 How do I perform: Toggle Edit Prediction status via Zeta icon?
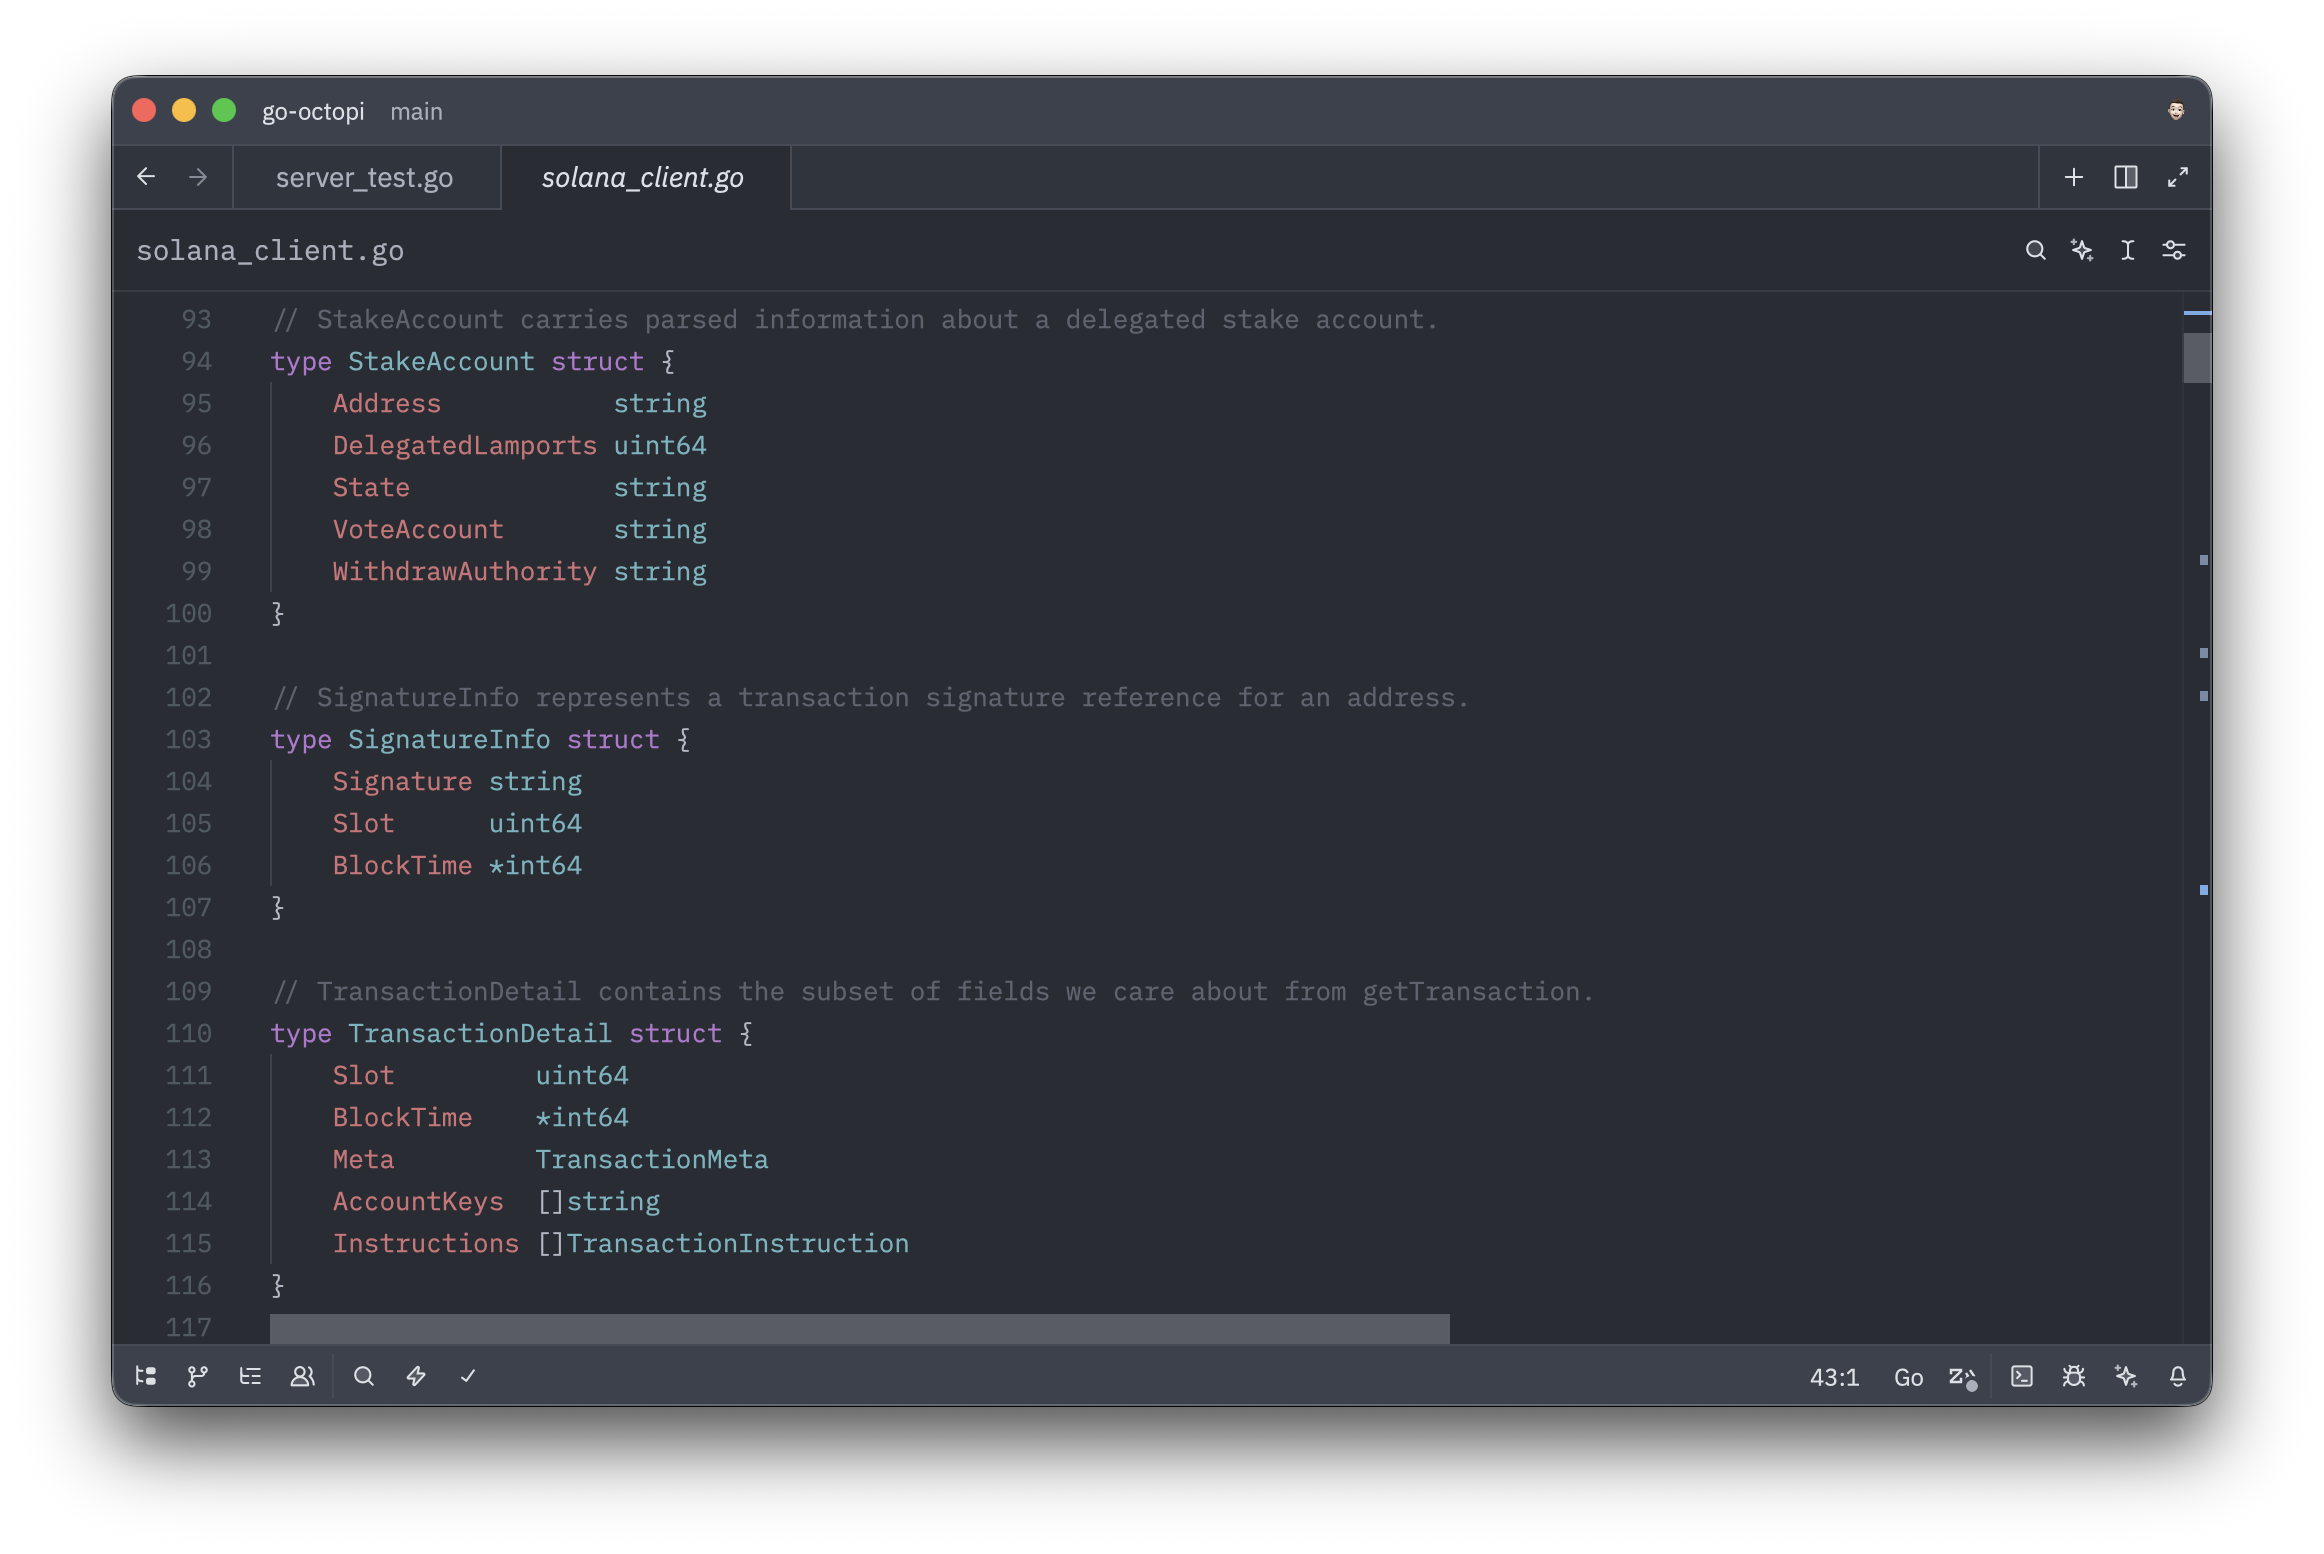pos(1963,1376)
